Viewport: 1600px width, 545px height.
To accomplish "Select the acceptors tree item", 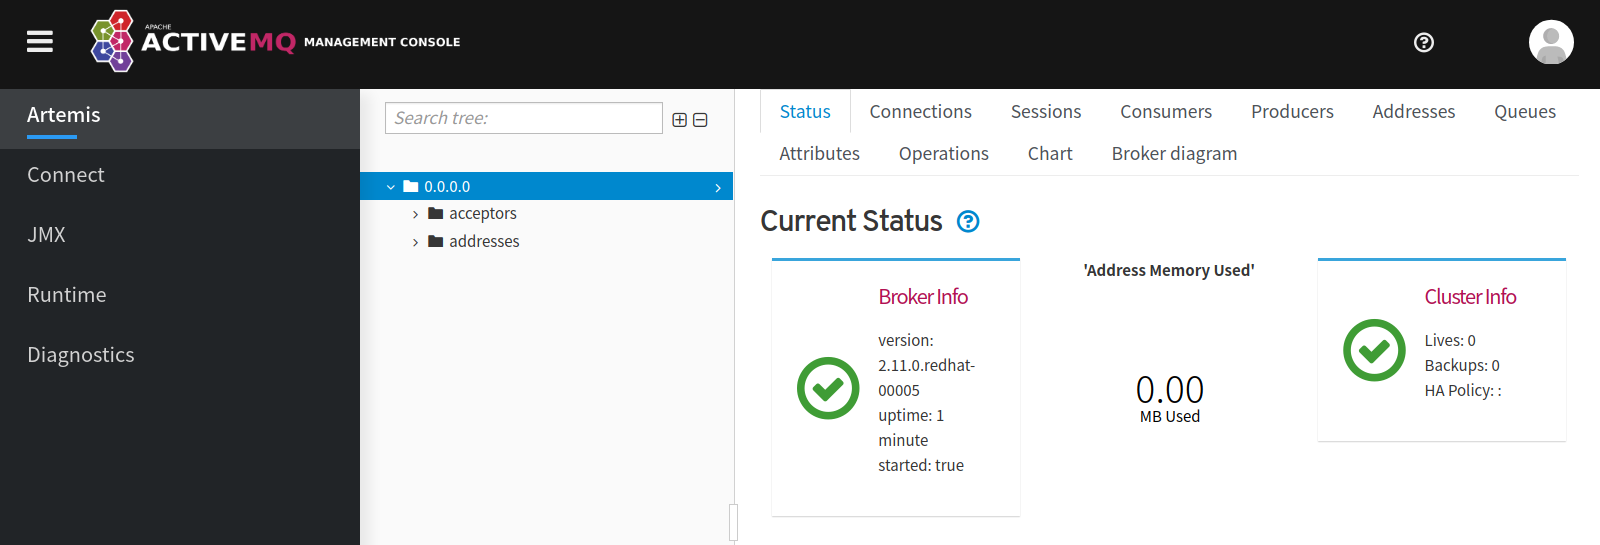I will point(482,214).
